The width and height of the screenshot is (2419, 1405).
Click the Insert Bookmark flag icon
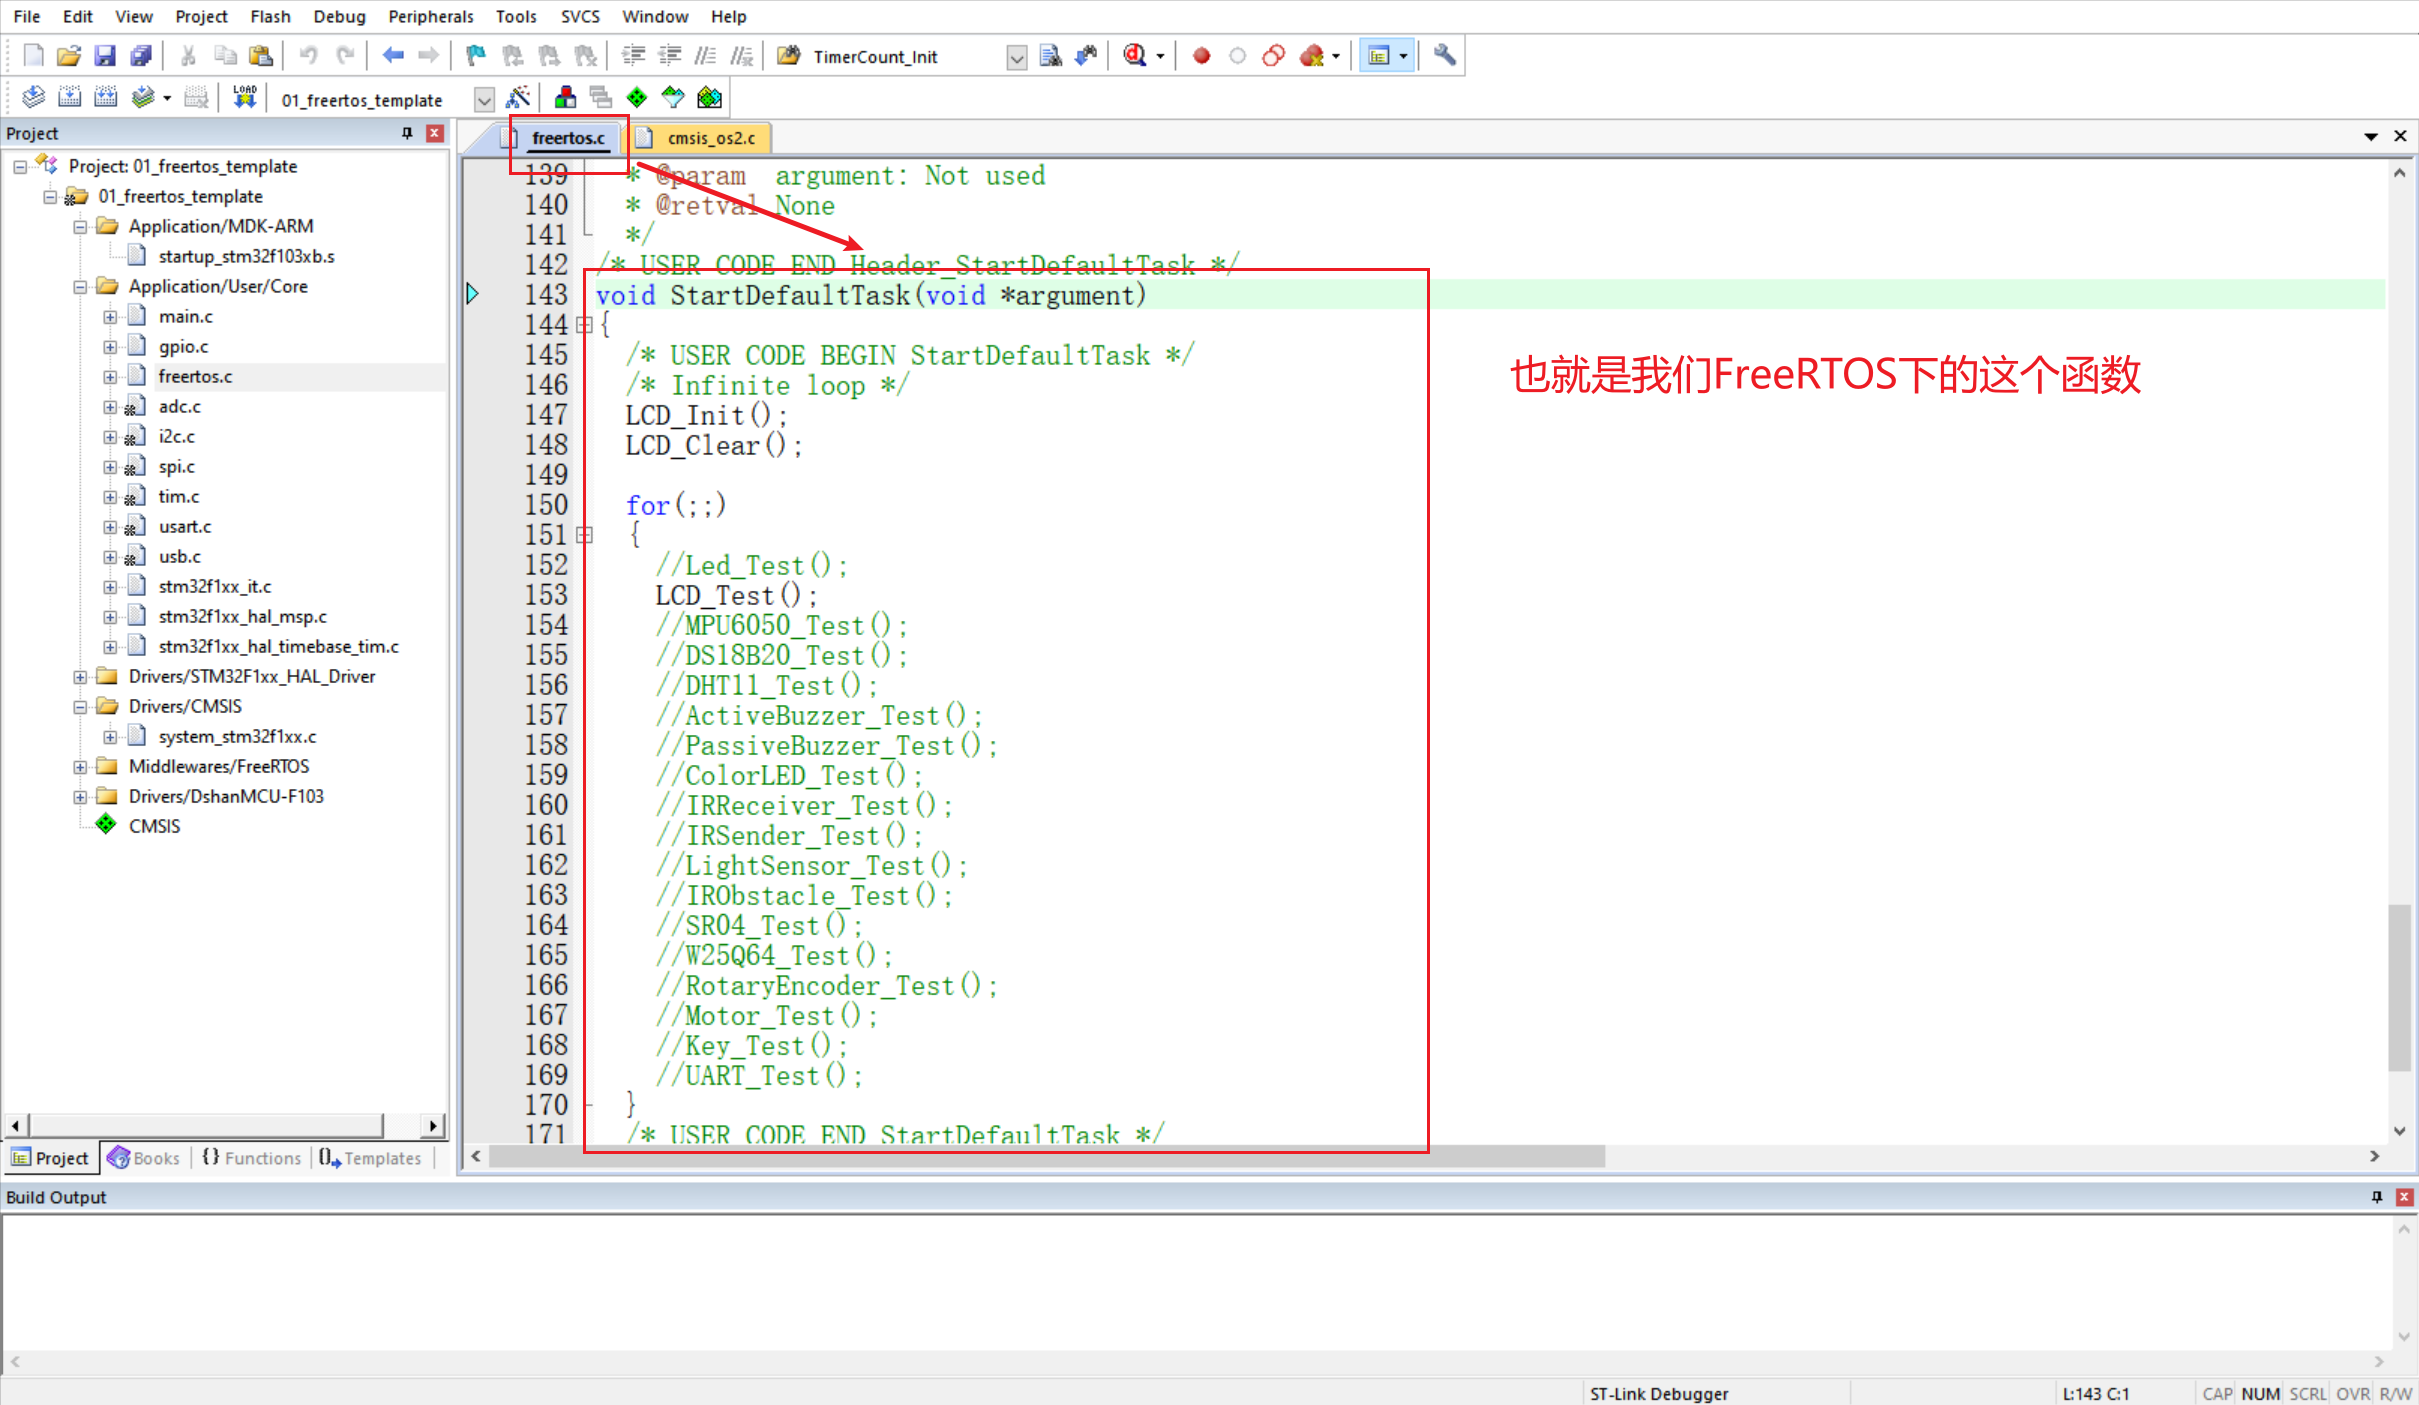click(475, 56)
